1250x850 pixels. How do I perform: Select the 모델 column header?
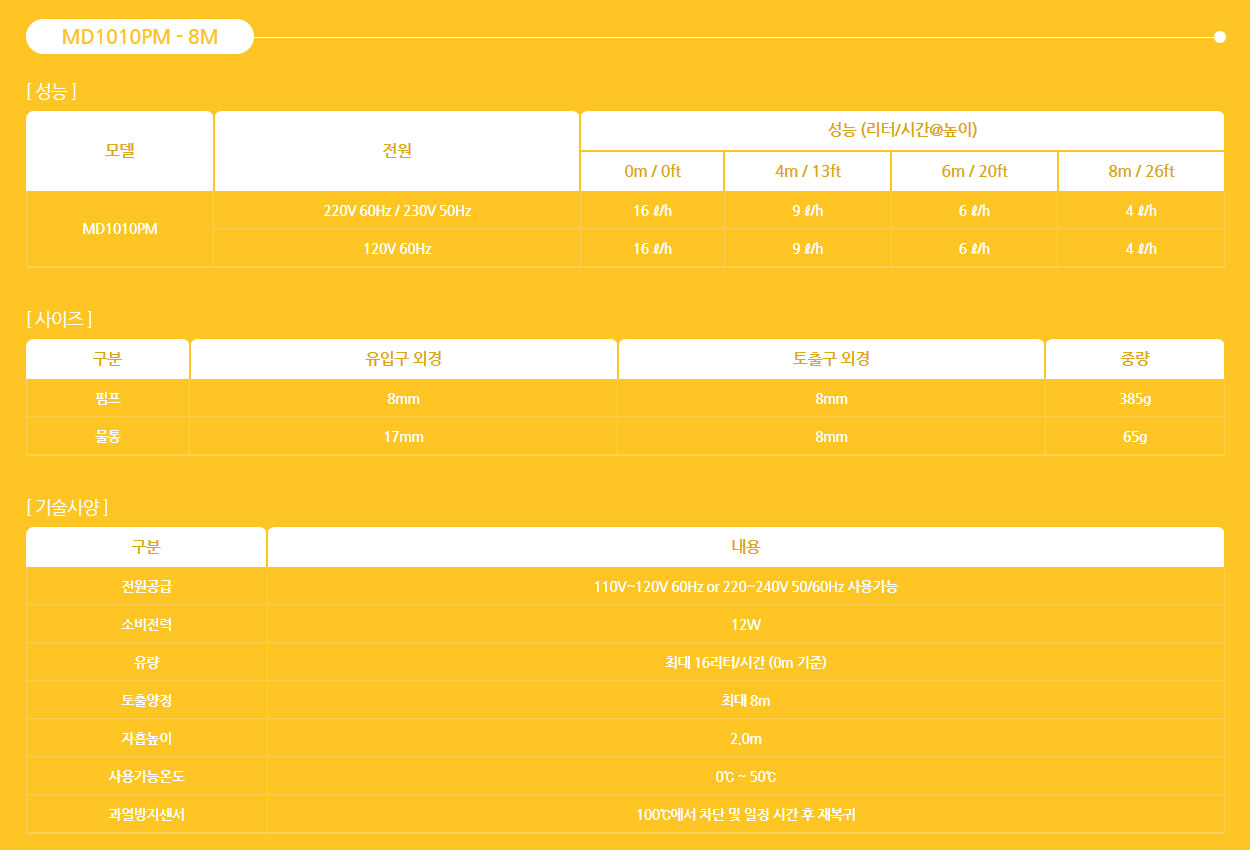120,151
